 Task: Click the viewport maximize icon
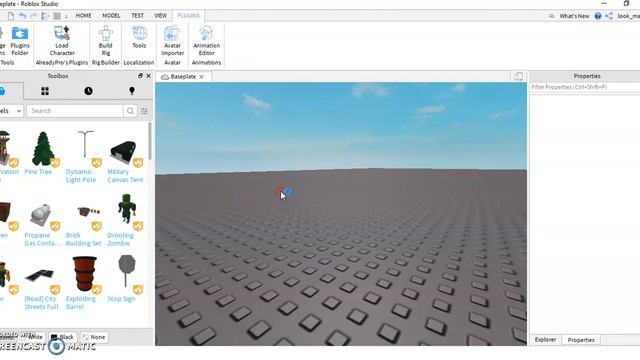coord(518,76)
